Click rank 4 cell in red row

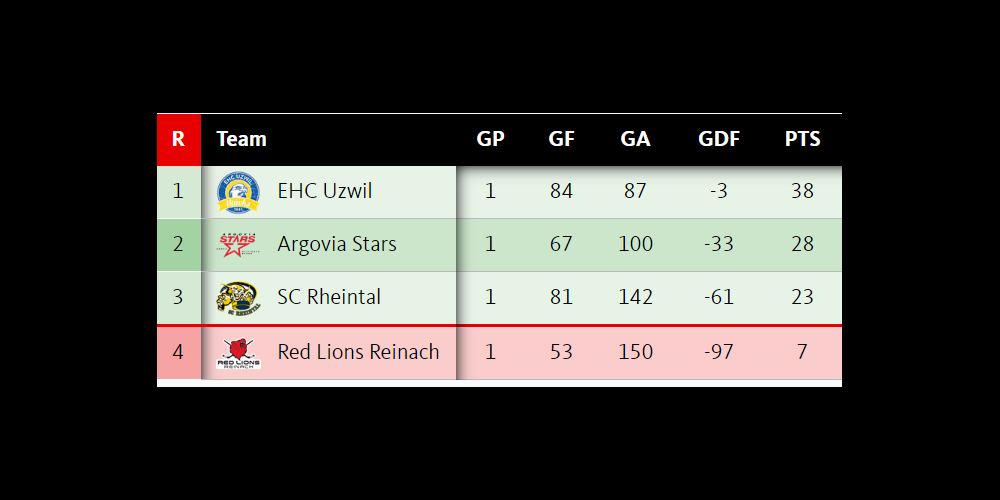pyautogui.click(x=178, y=352)
